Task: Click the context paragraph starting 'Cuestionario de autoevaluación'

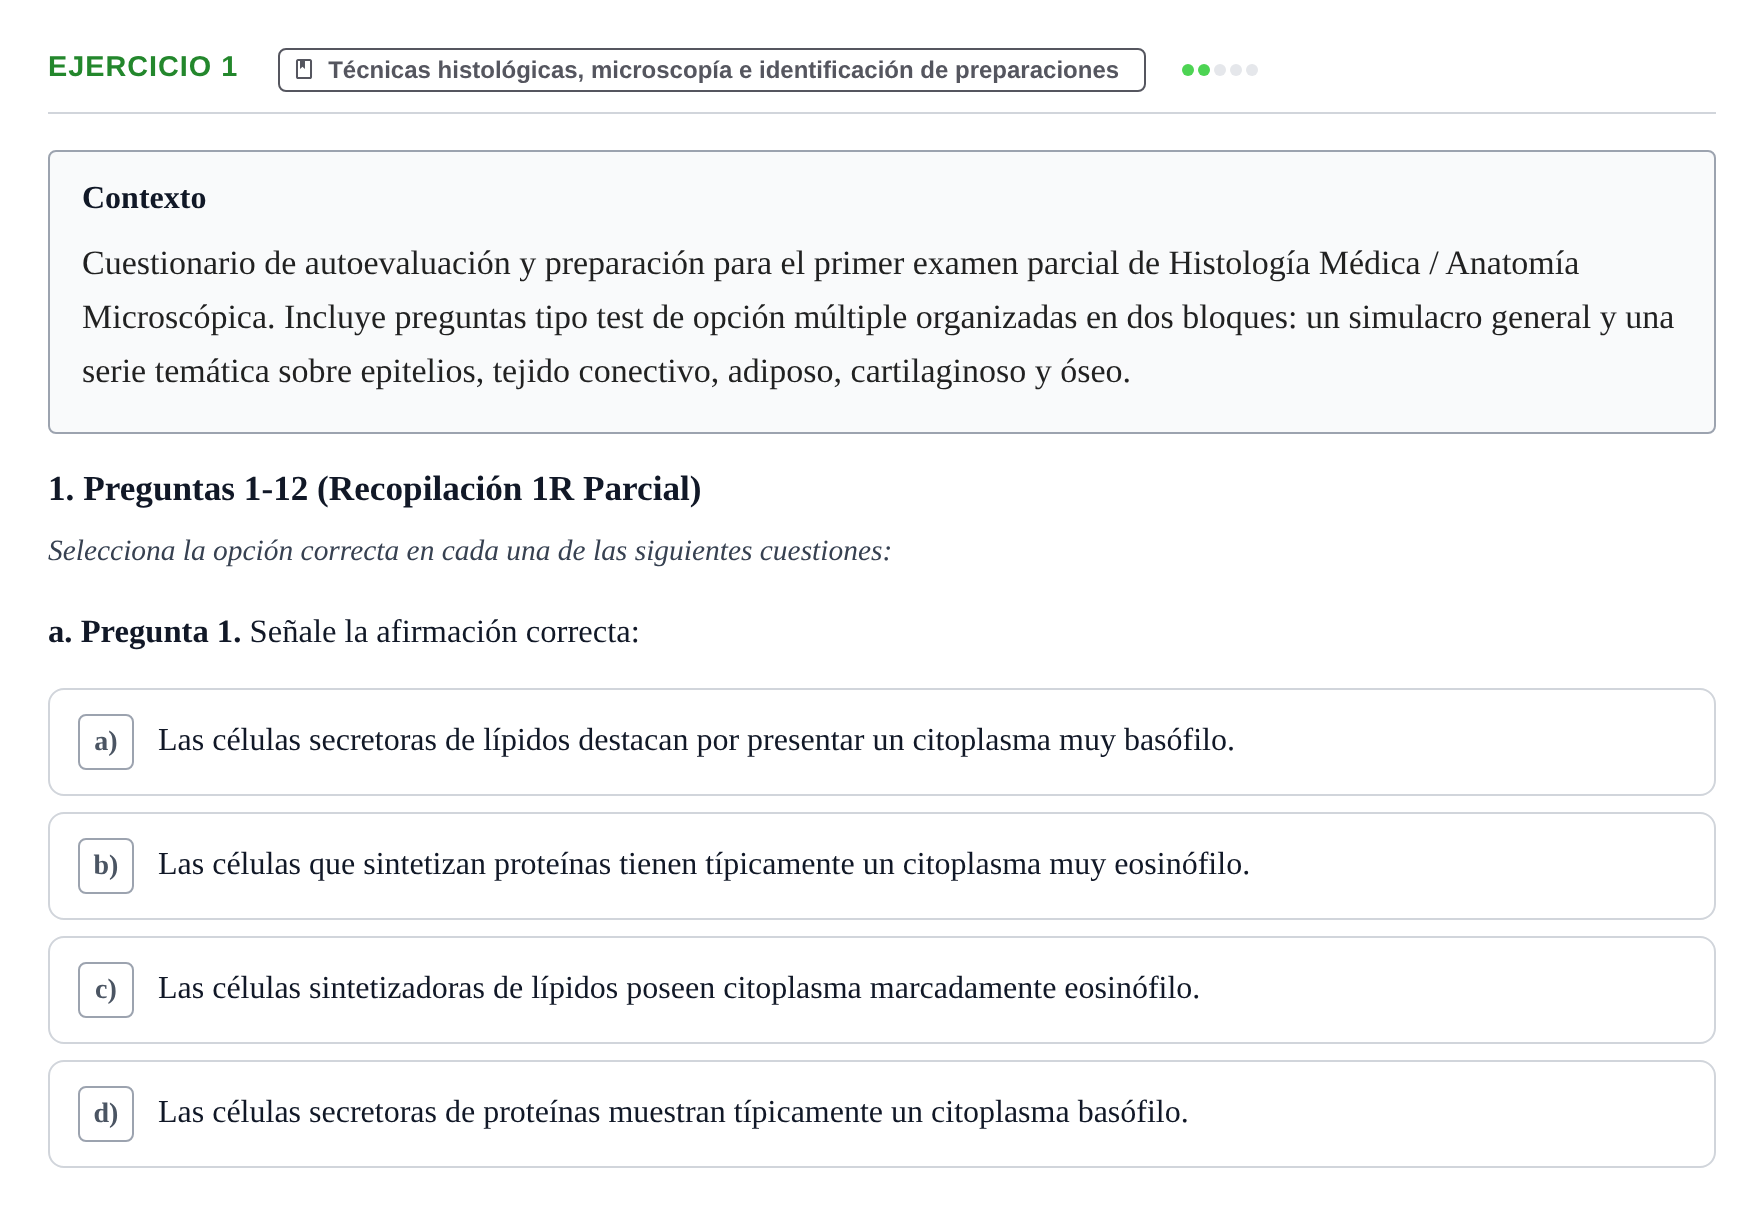Action: pyautogui.click(x=880, y=317)
